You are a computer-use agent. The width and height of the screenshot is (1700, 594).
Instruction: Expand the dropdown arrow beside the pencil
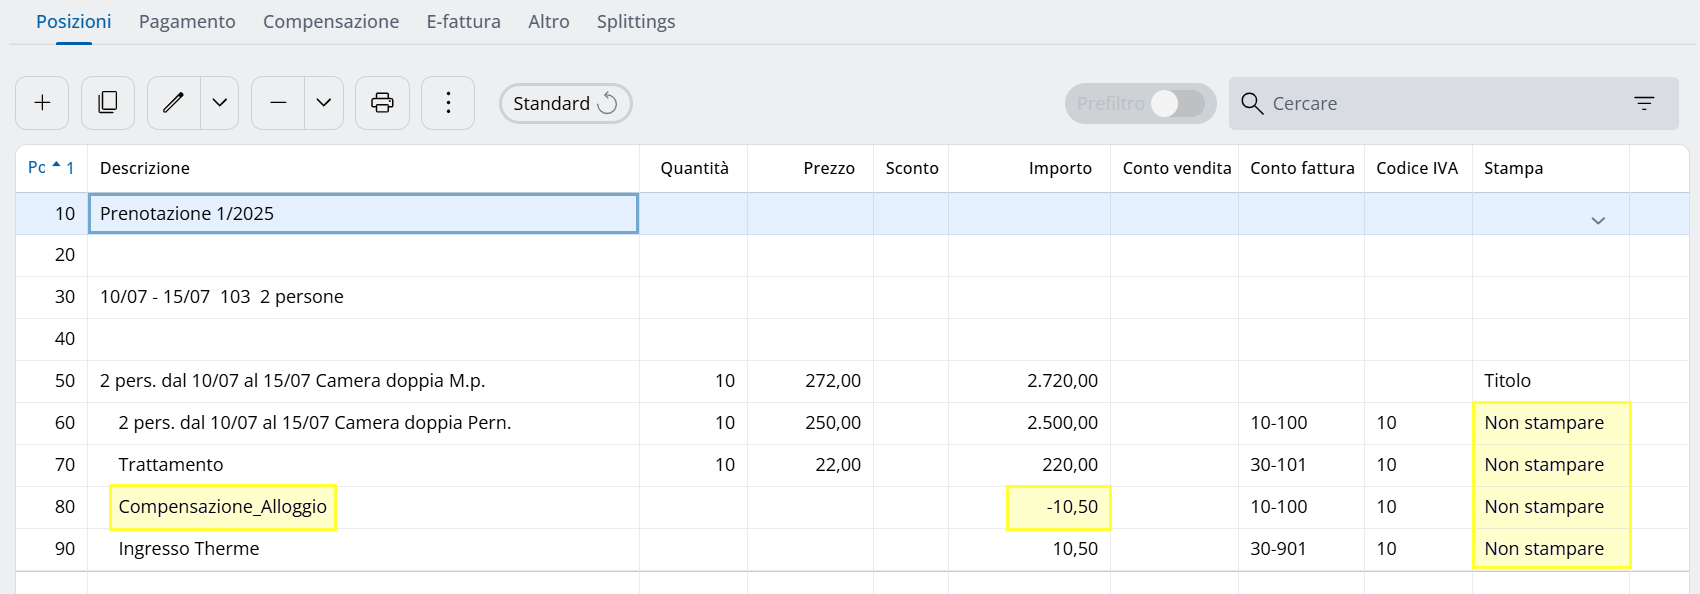pyautogui.click(x=220, y=103)
